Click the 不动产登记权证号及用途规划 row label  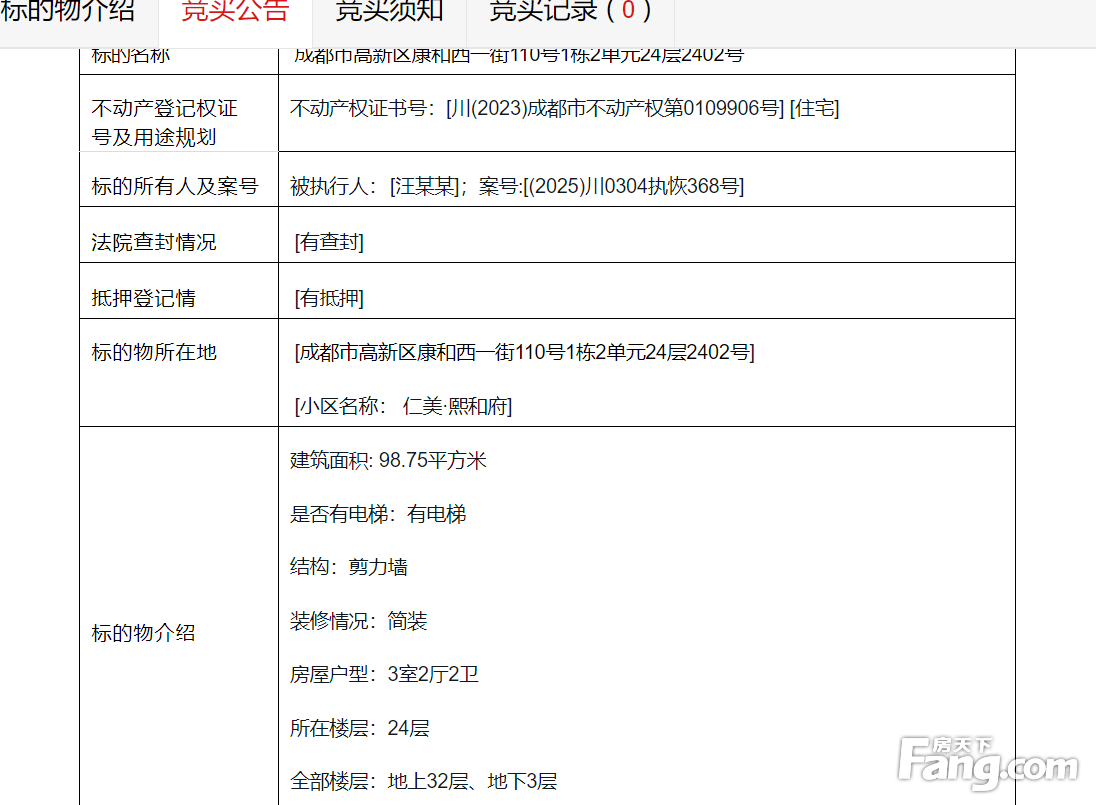pos(165,122)
